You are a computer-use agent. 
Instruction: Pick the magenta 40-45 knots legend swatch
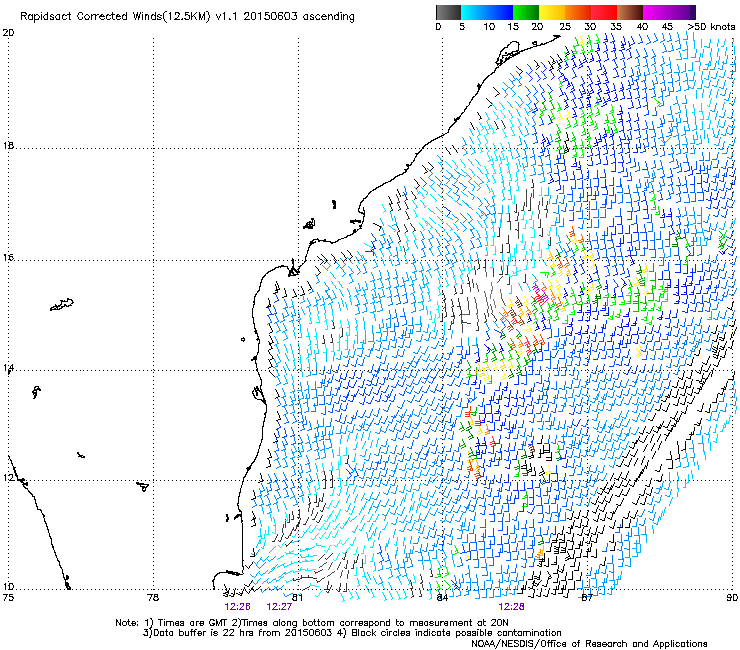click(x=656, y=12)
